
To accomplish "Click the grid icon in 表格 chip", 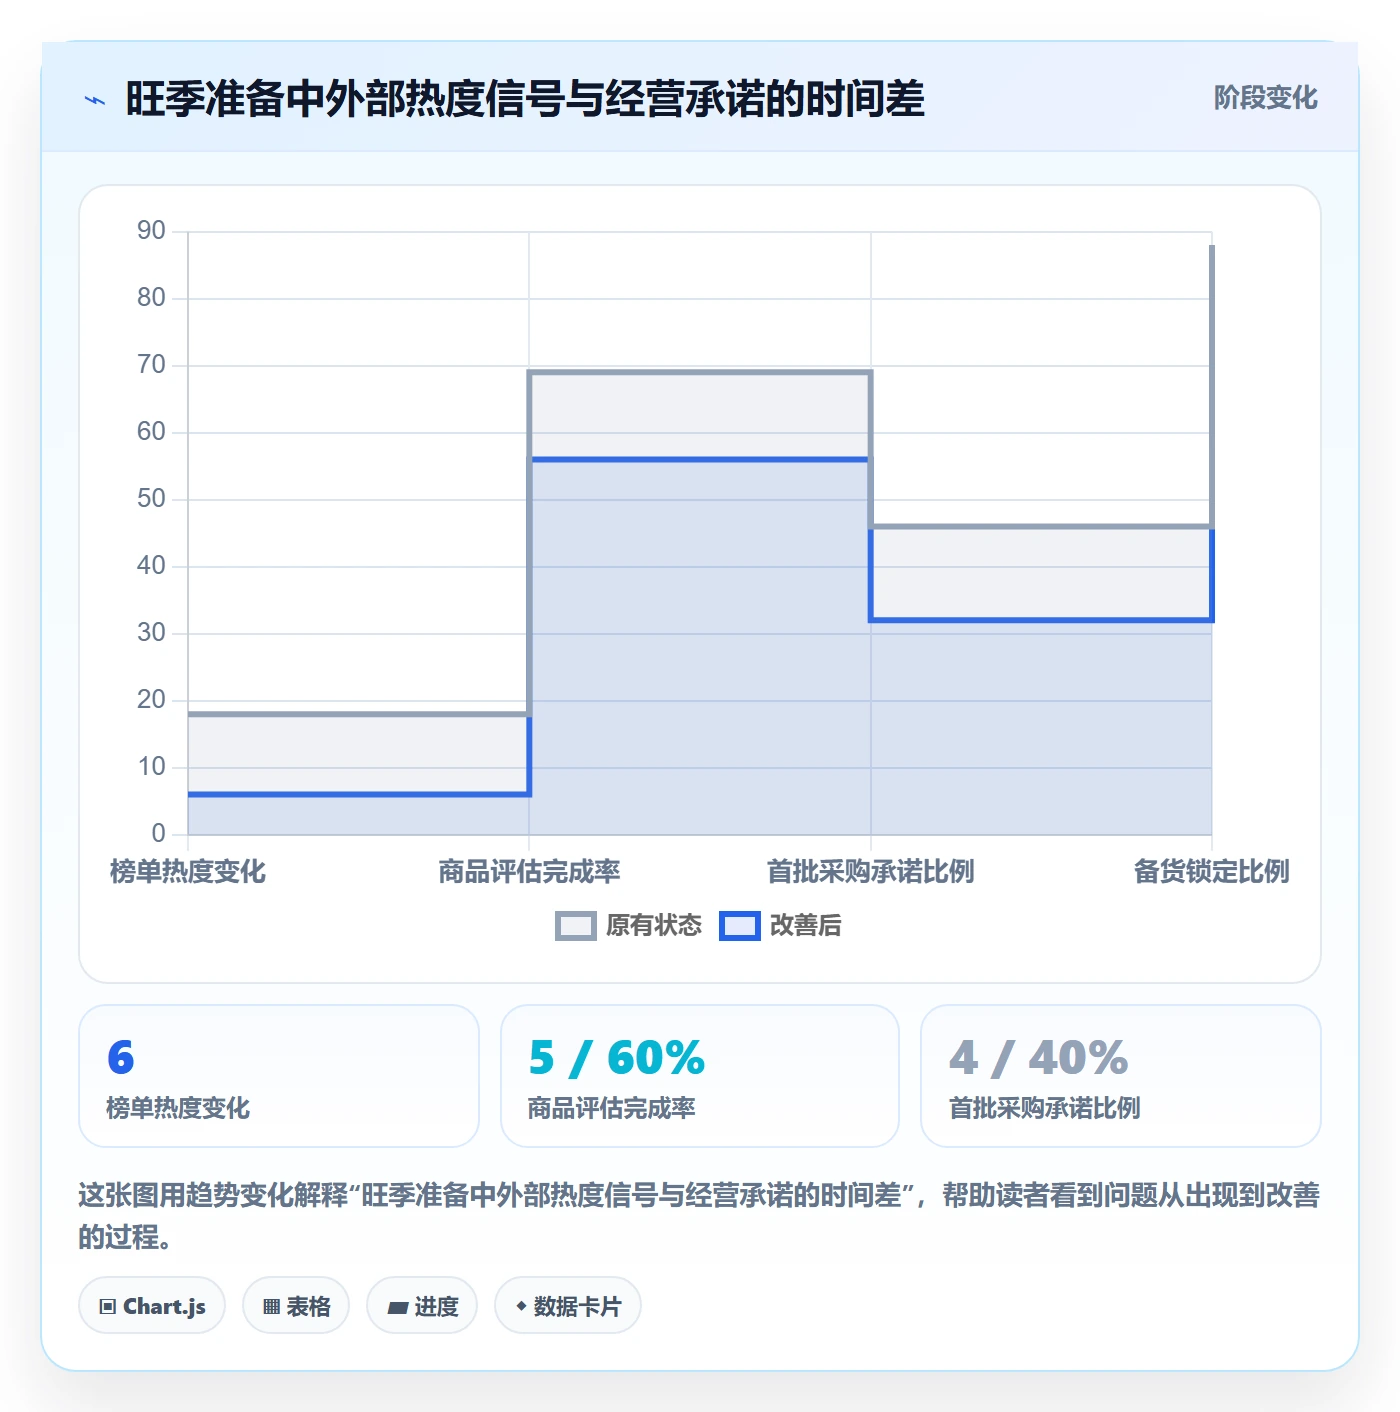I will coord(271,1307).
